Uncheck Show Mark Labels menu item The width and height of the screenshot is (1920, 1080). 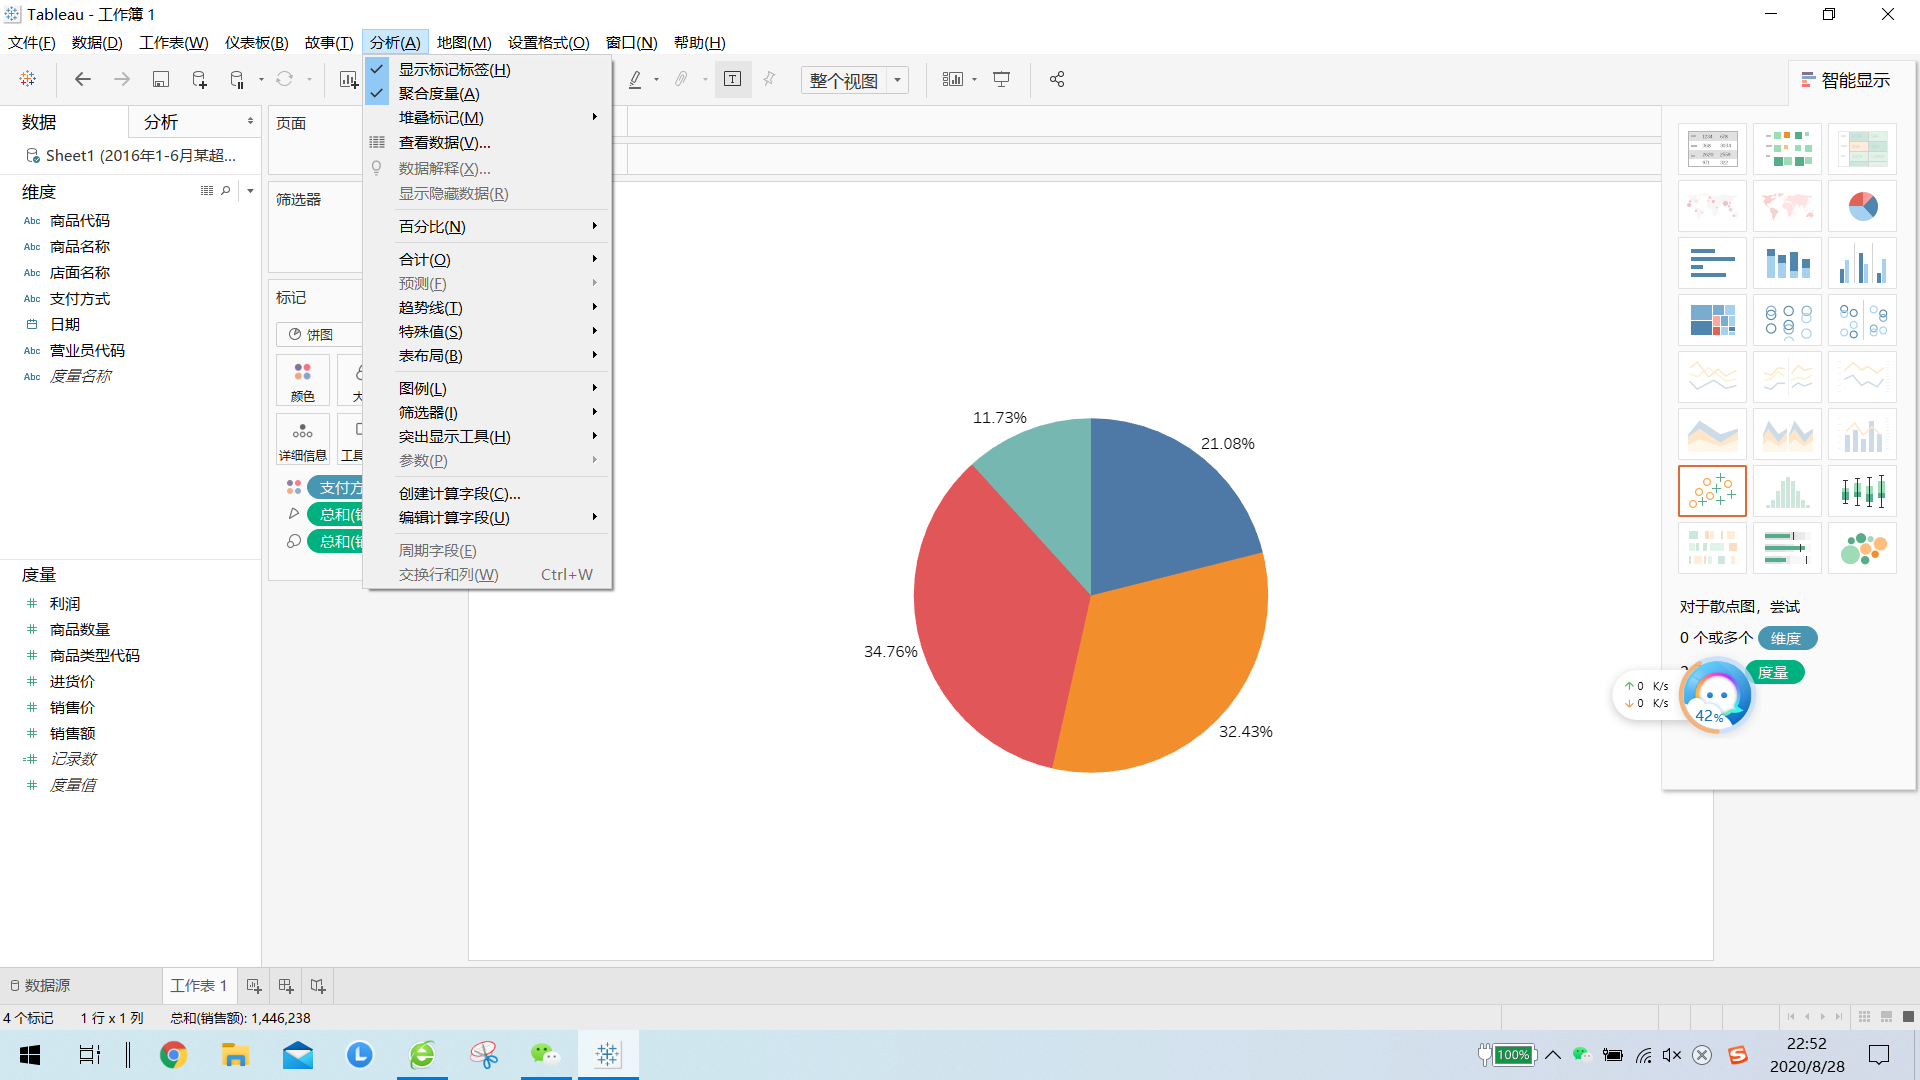click(489, 69)
